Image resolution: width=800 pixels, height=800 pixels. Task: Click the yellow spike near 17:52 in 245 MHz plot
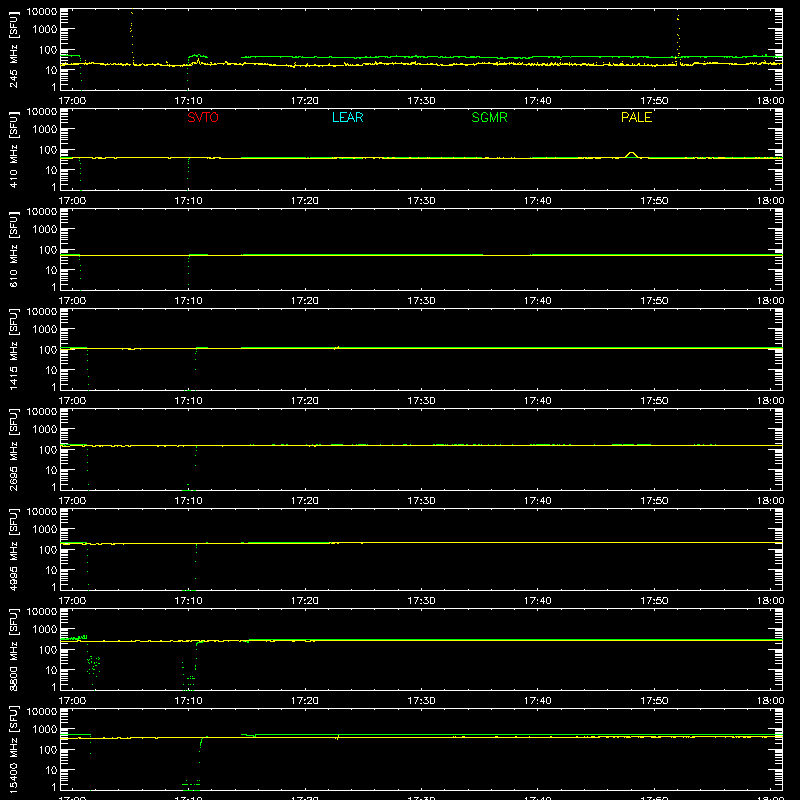(678, 40)
